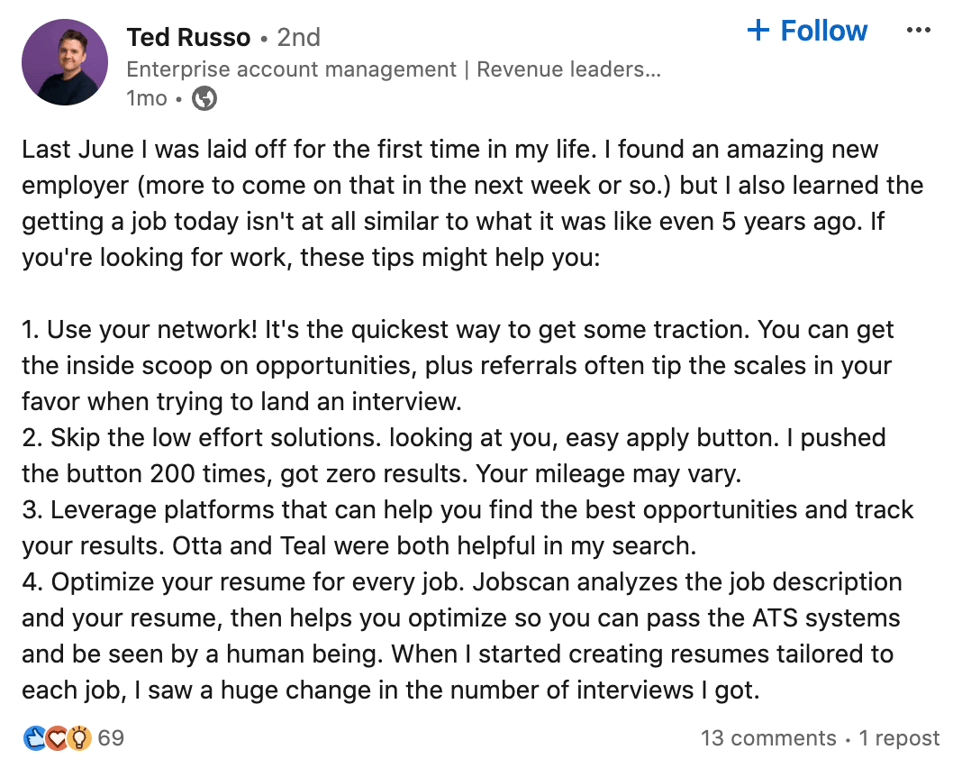Click tip 3 mentioning Otta and Teal
This screenshot has height=768, width=962.
[x=468, y=528]
